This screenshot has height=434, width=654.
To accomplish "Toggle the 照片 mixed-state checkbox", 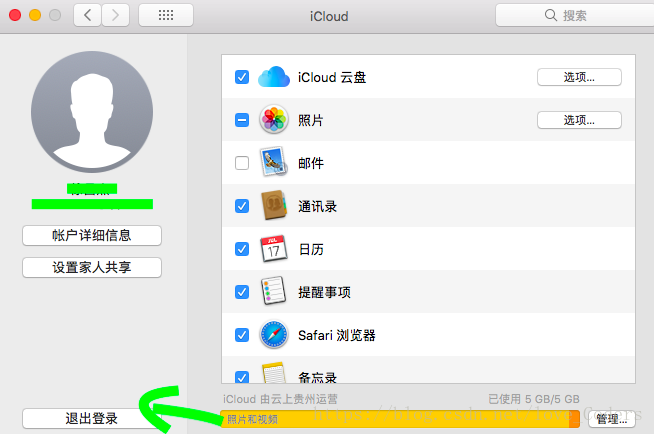I will 242,120.
